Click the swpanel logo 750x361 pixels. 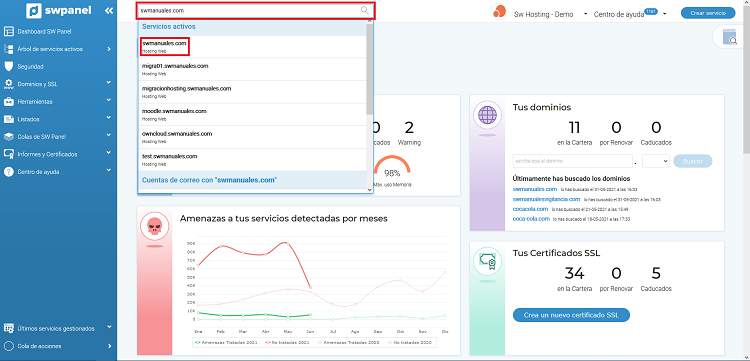(x=59, y=10)
